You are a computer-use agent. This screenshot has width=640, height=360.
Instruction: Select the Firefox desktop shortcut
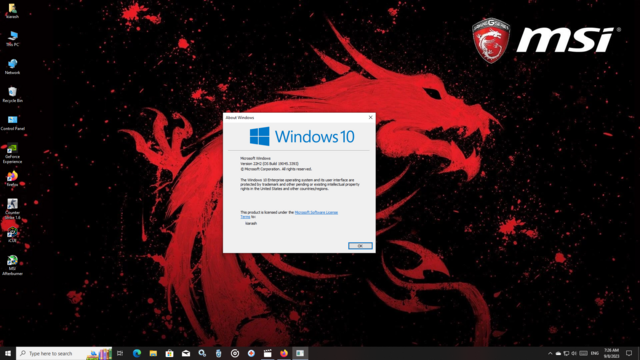tap(12, 179)
